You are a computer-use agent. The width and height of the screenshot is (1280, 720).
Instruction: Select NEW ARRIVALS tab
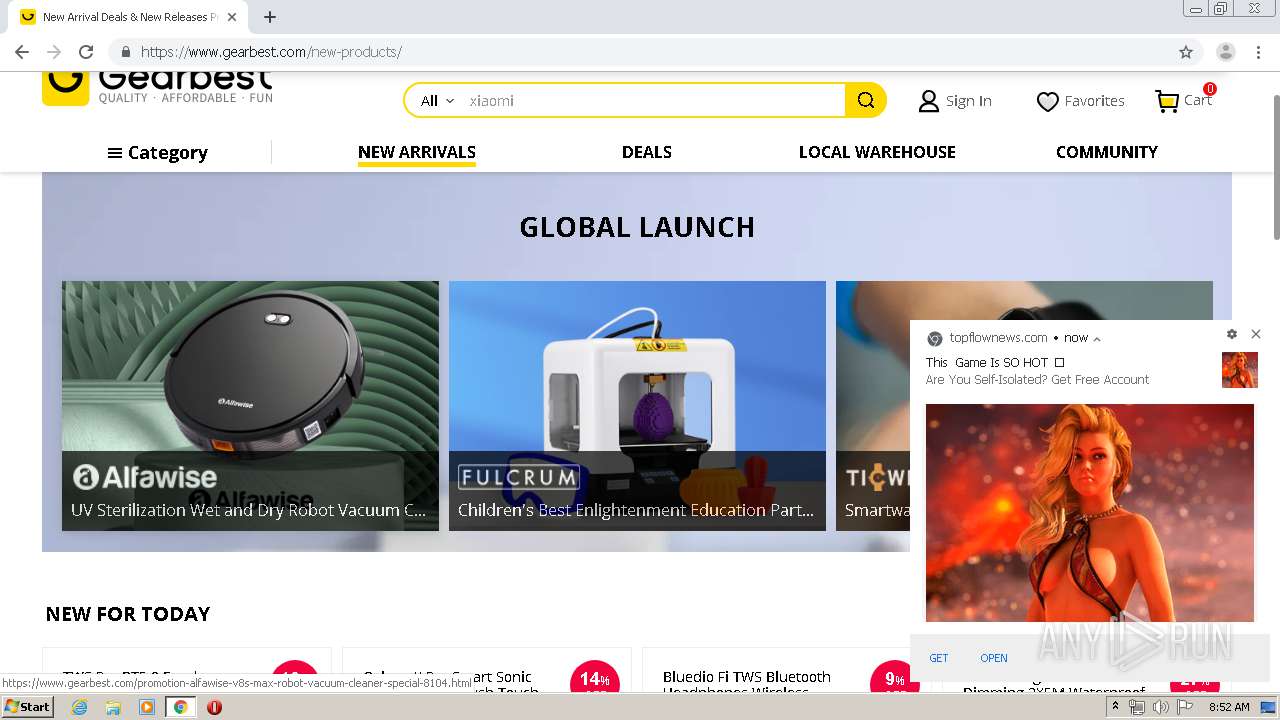[417, 152]
